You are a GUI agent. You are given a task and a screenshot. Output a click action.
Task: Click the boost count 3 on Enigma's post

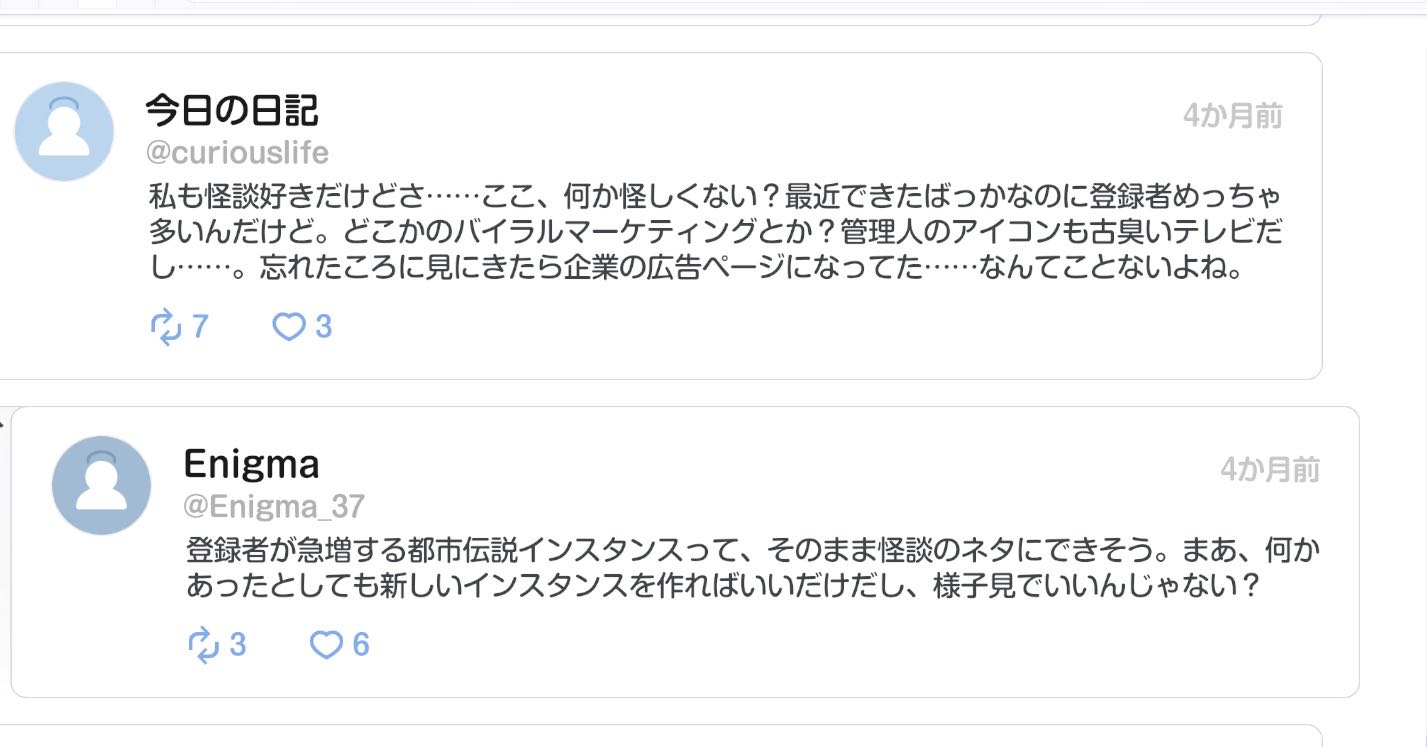pyautogui.click(x=237, y=645)
